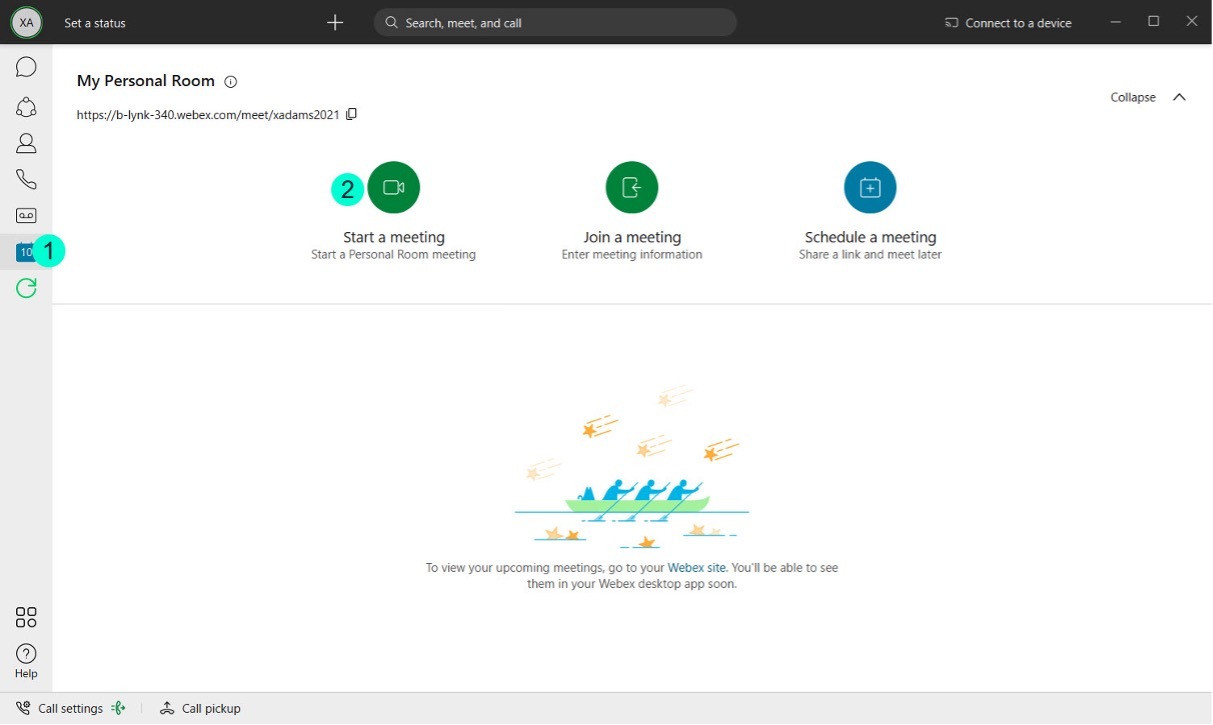1213x725 pixels.
Task: Maximize the Webex window
Action: pyautogui.click(x=1153, y=21)
